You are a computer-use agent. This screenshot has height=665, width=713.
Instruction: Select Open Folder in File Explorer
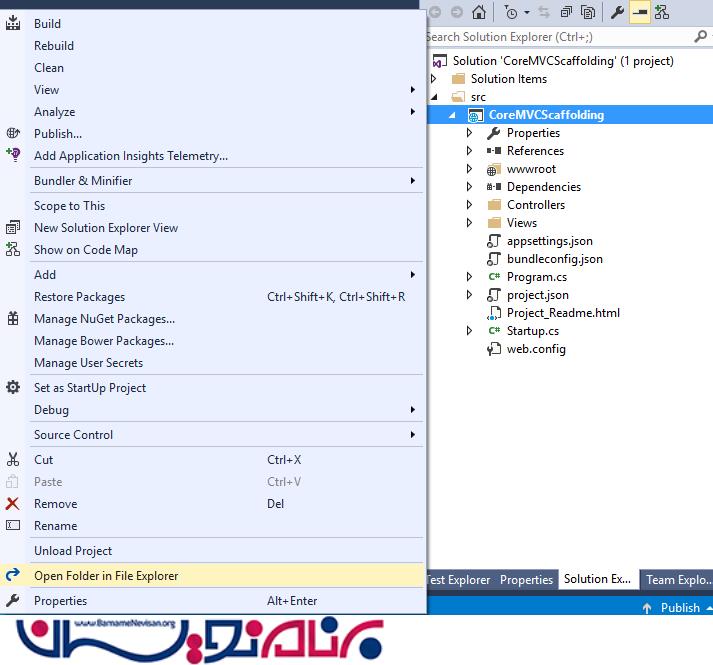pos(106,576)
